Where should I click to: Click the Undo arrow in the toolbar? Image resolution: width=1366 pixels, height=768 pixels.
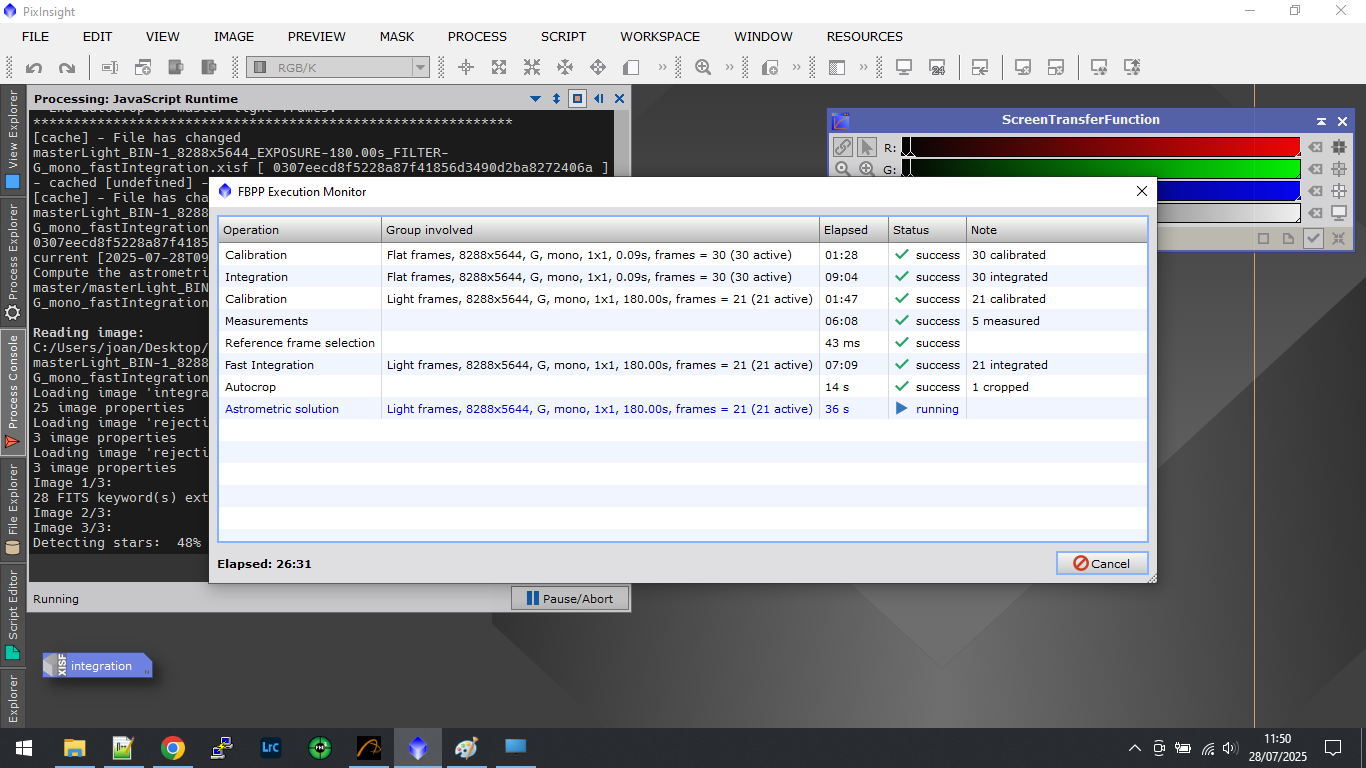click(34, 68)
